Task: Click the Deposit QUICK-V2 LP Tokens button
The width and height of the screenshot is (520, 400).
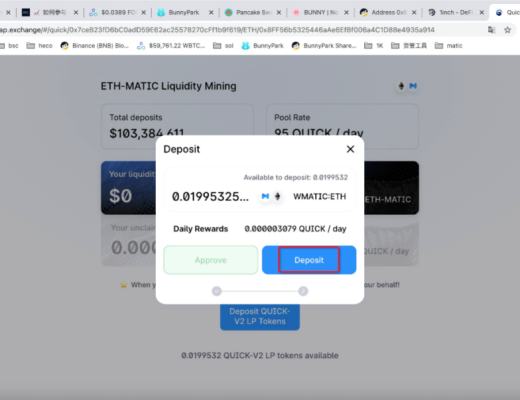Action: click(x=260, y=316)
